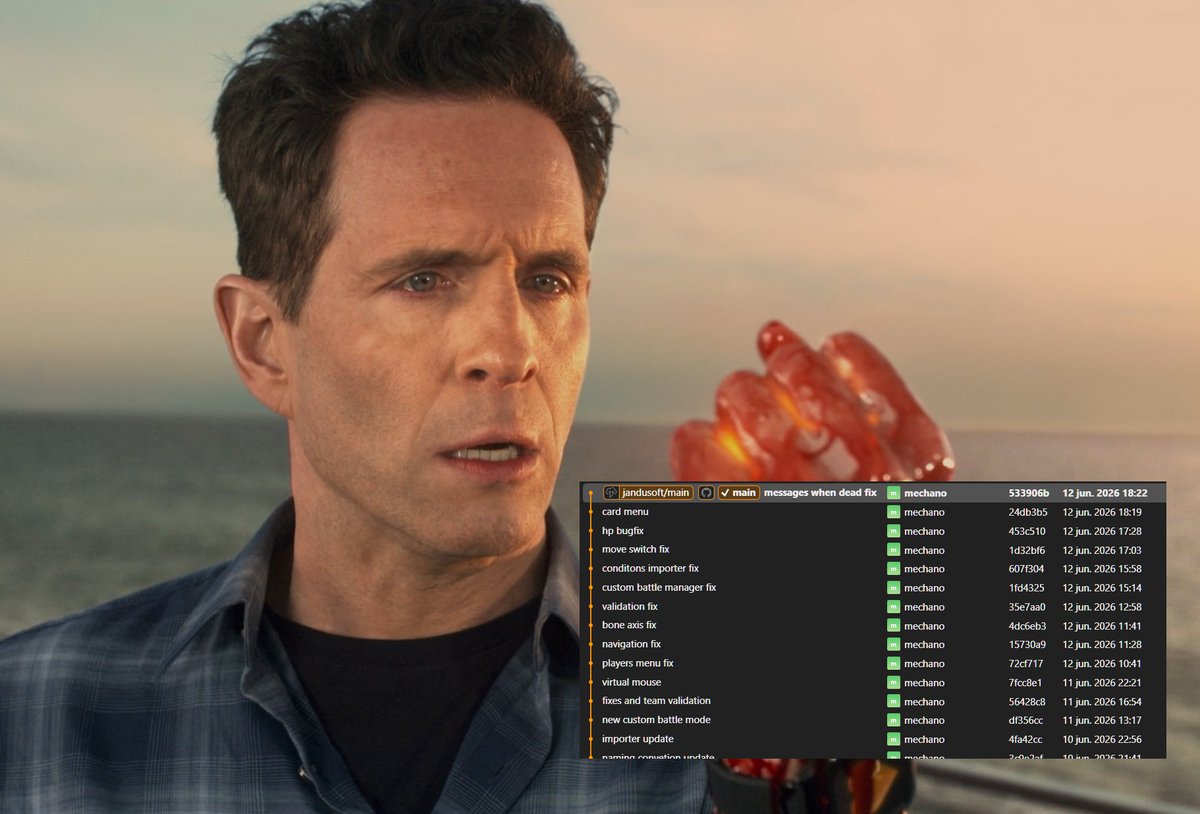Click the GitHub icon badge
The width and height of the screenshot is (1200, 814).
click(x=706, y=493)
